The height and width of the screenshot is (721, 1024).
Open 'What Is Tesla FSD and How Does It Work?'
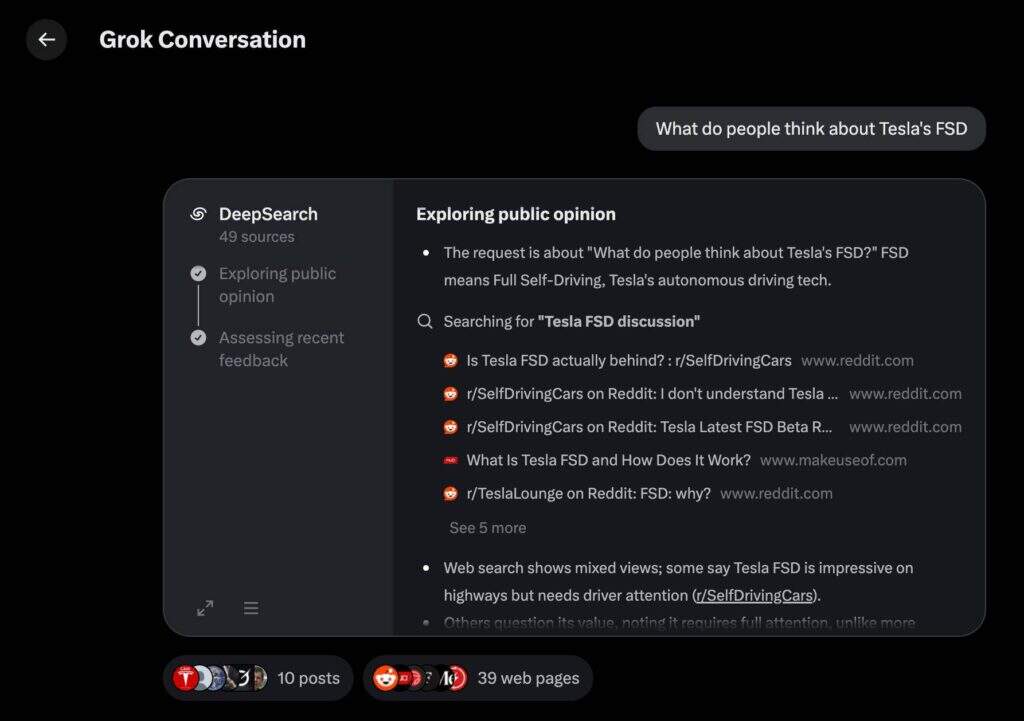[x=608, y=461]
